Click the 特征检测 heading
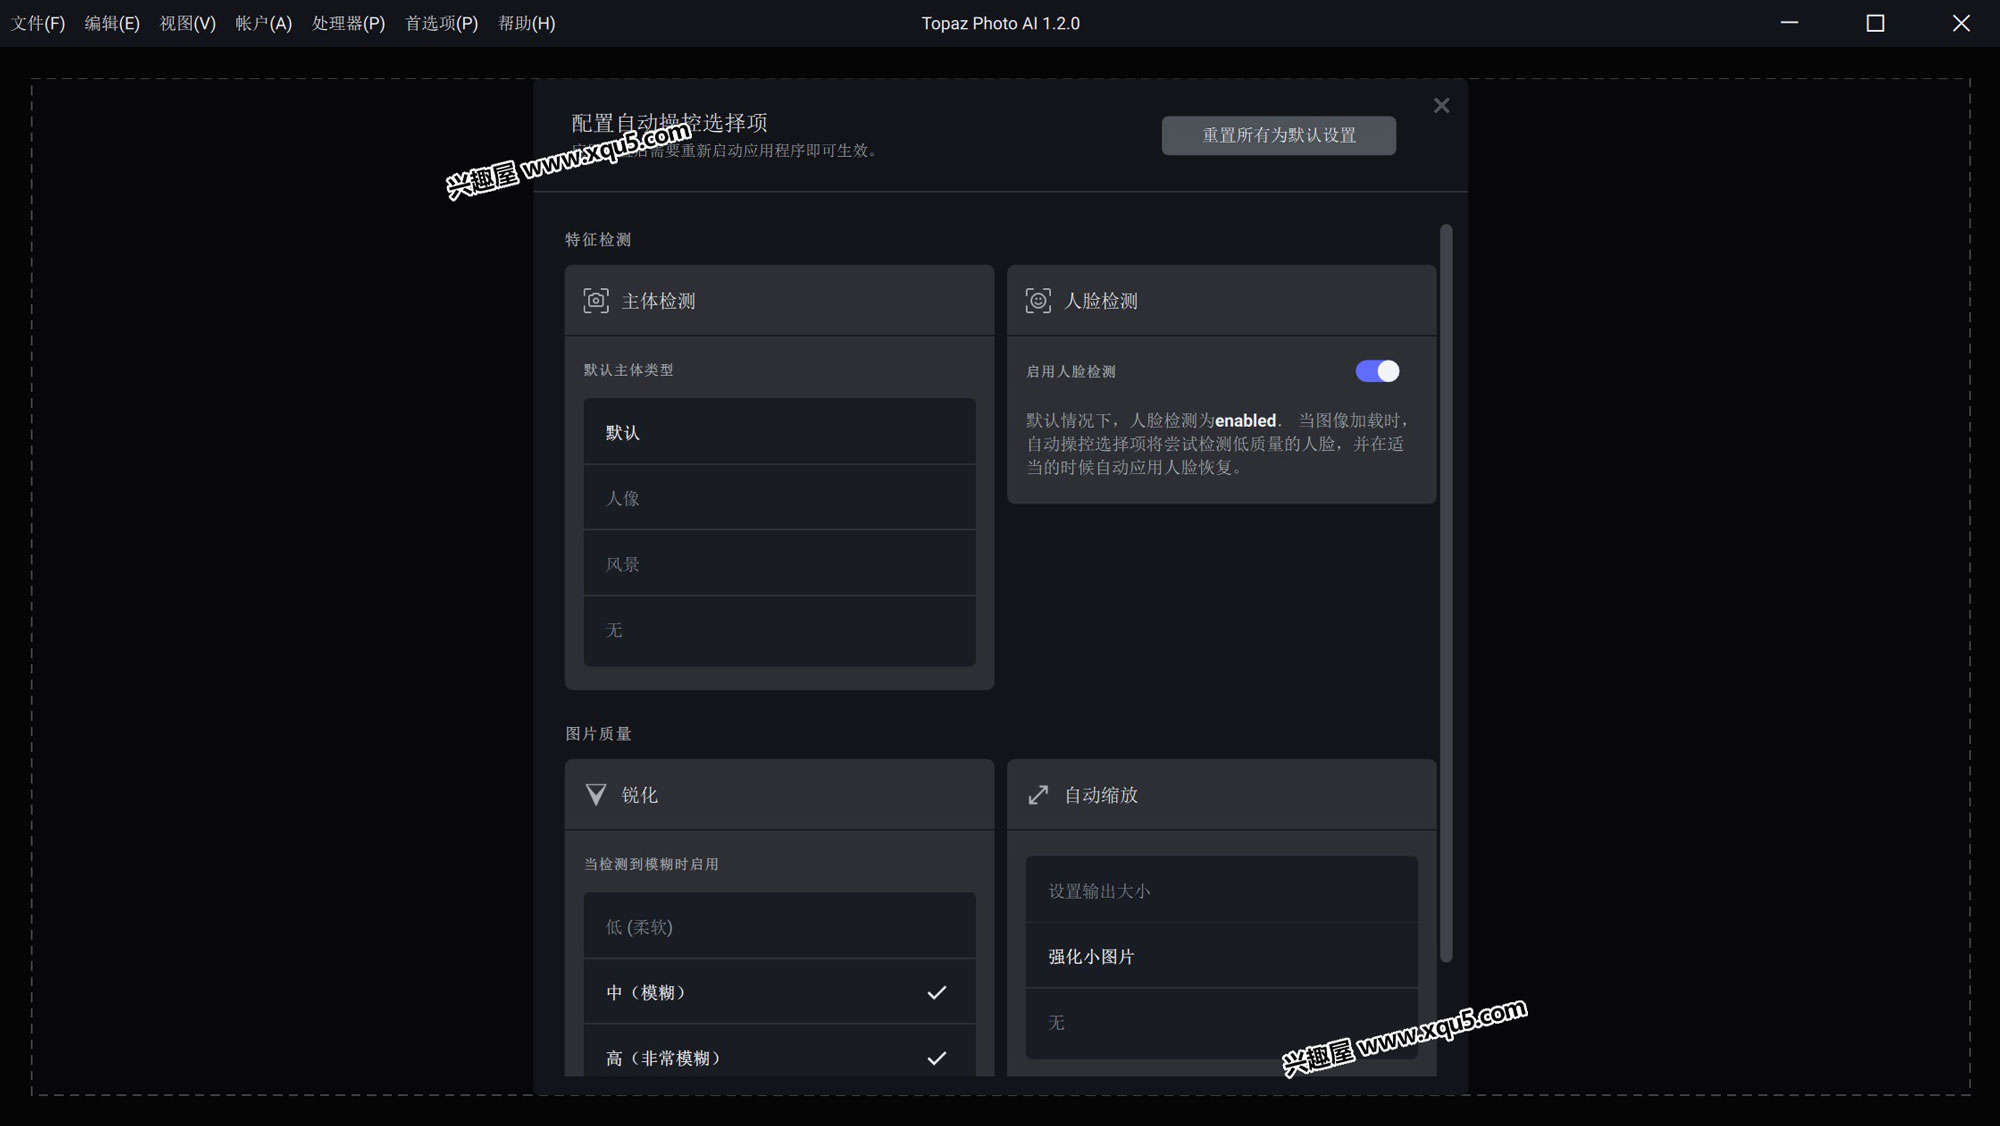This screenshot has height=1126, width=2000. point(598,239)
